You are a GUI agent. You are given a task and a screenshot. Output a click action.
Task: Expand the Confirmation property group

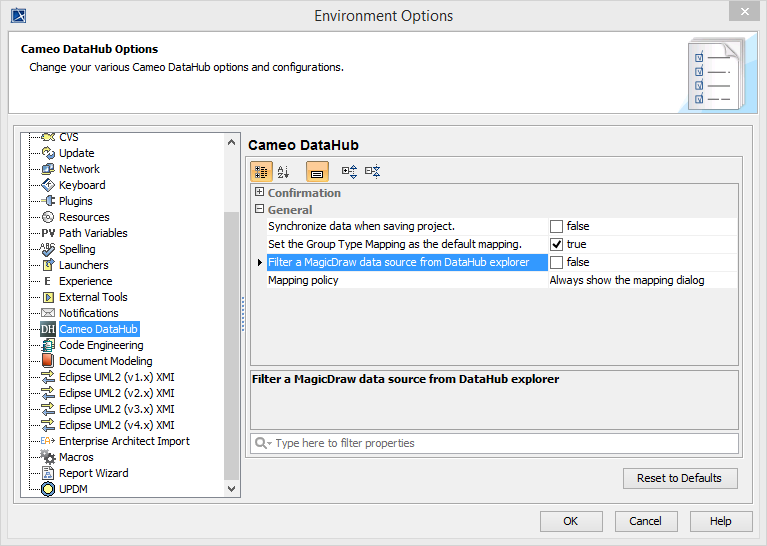260,193
